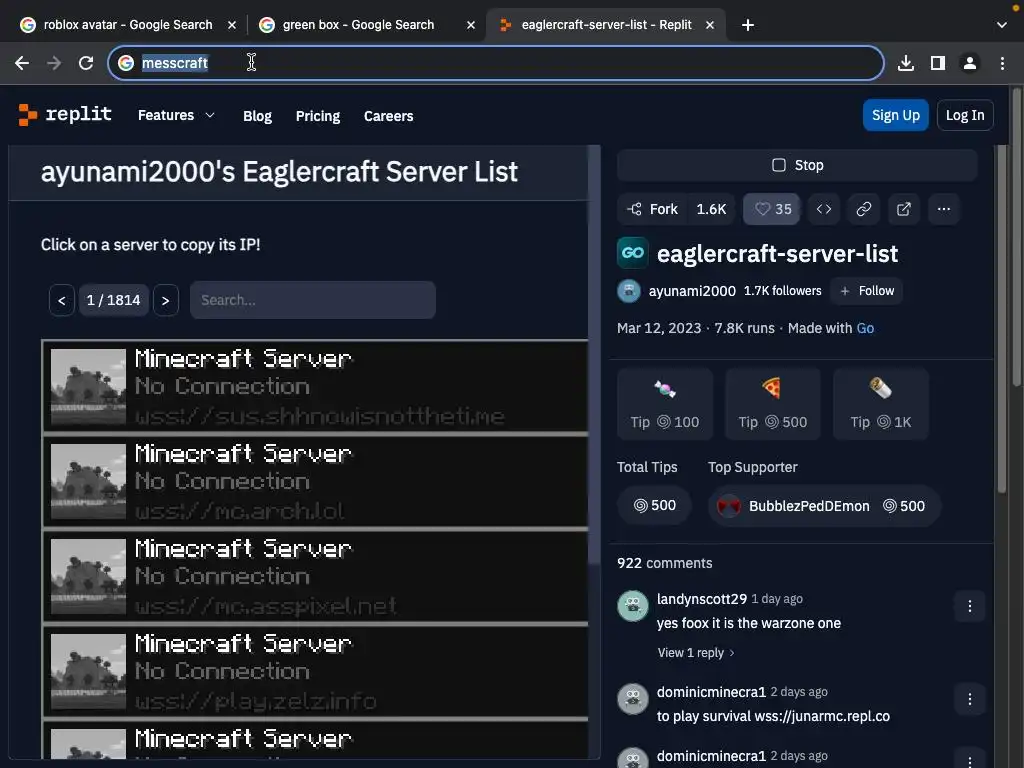Copy IP of sus.shhnowisnotthetime server
The width and height of the screenshot is (1024, 768).
click(315, 387)
